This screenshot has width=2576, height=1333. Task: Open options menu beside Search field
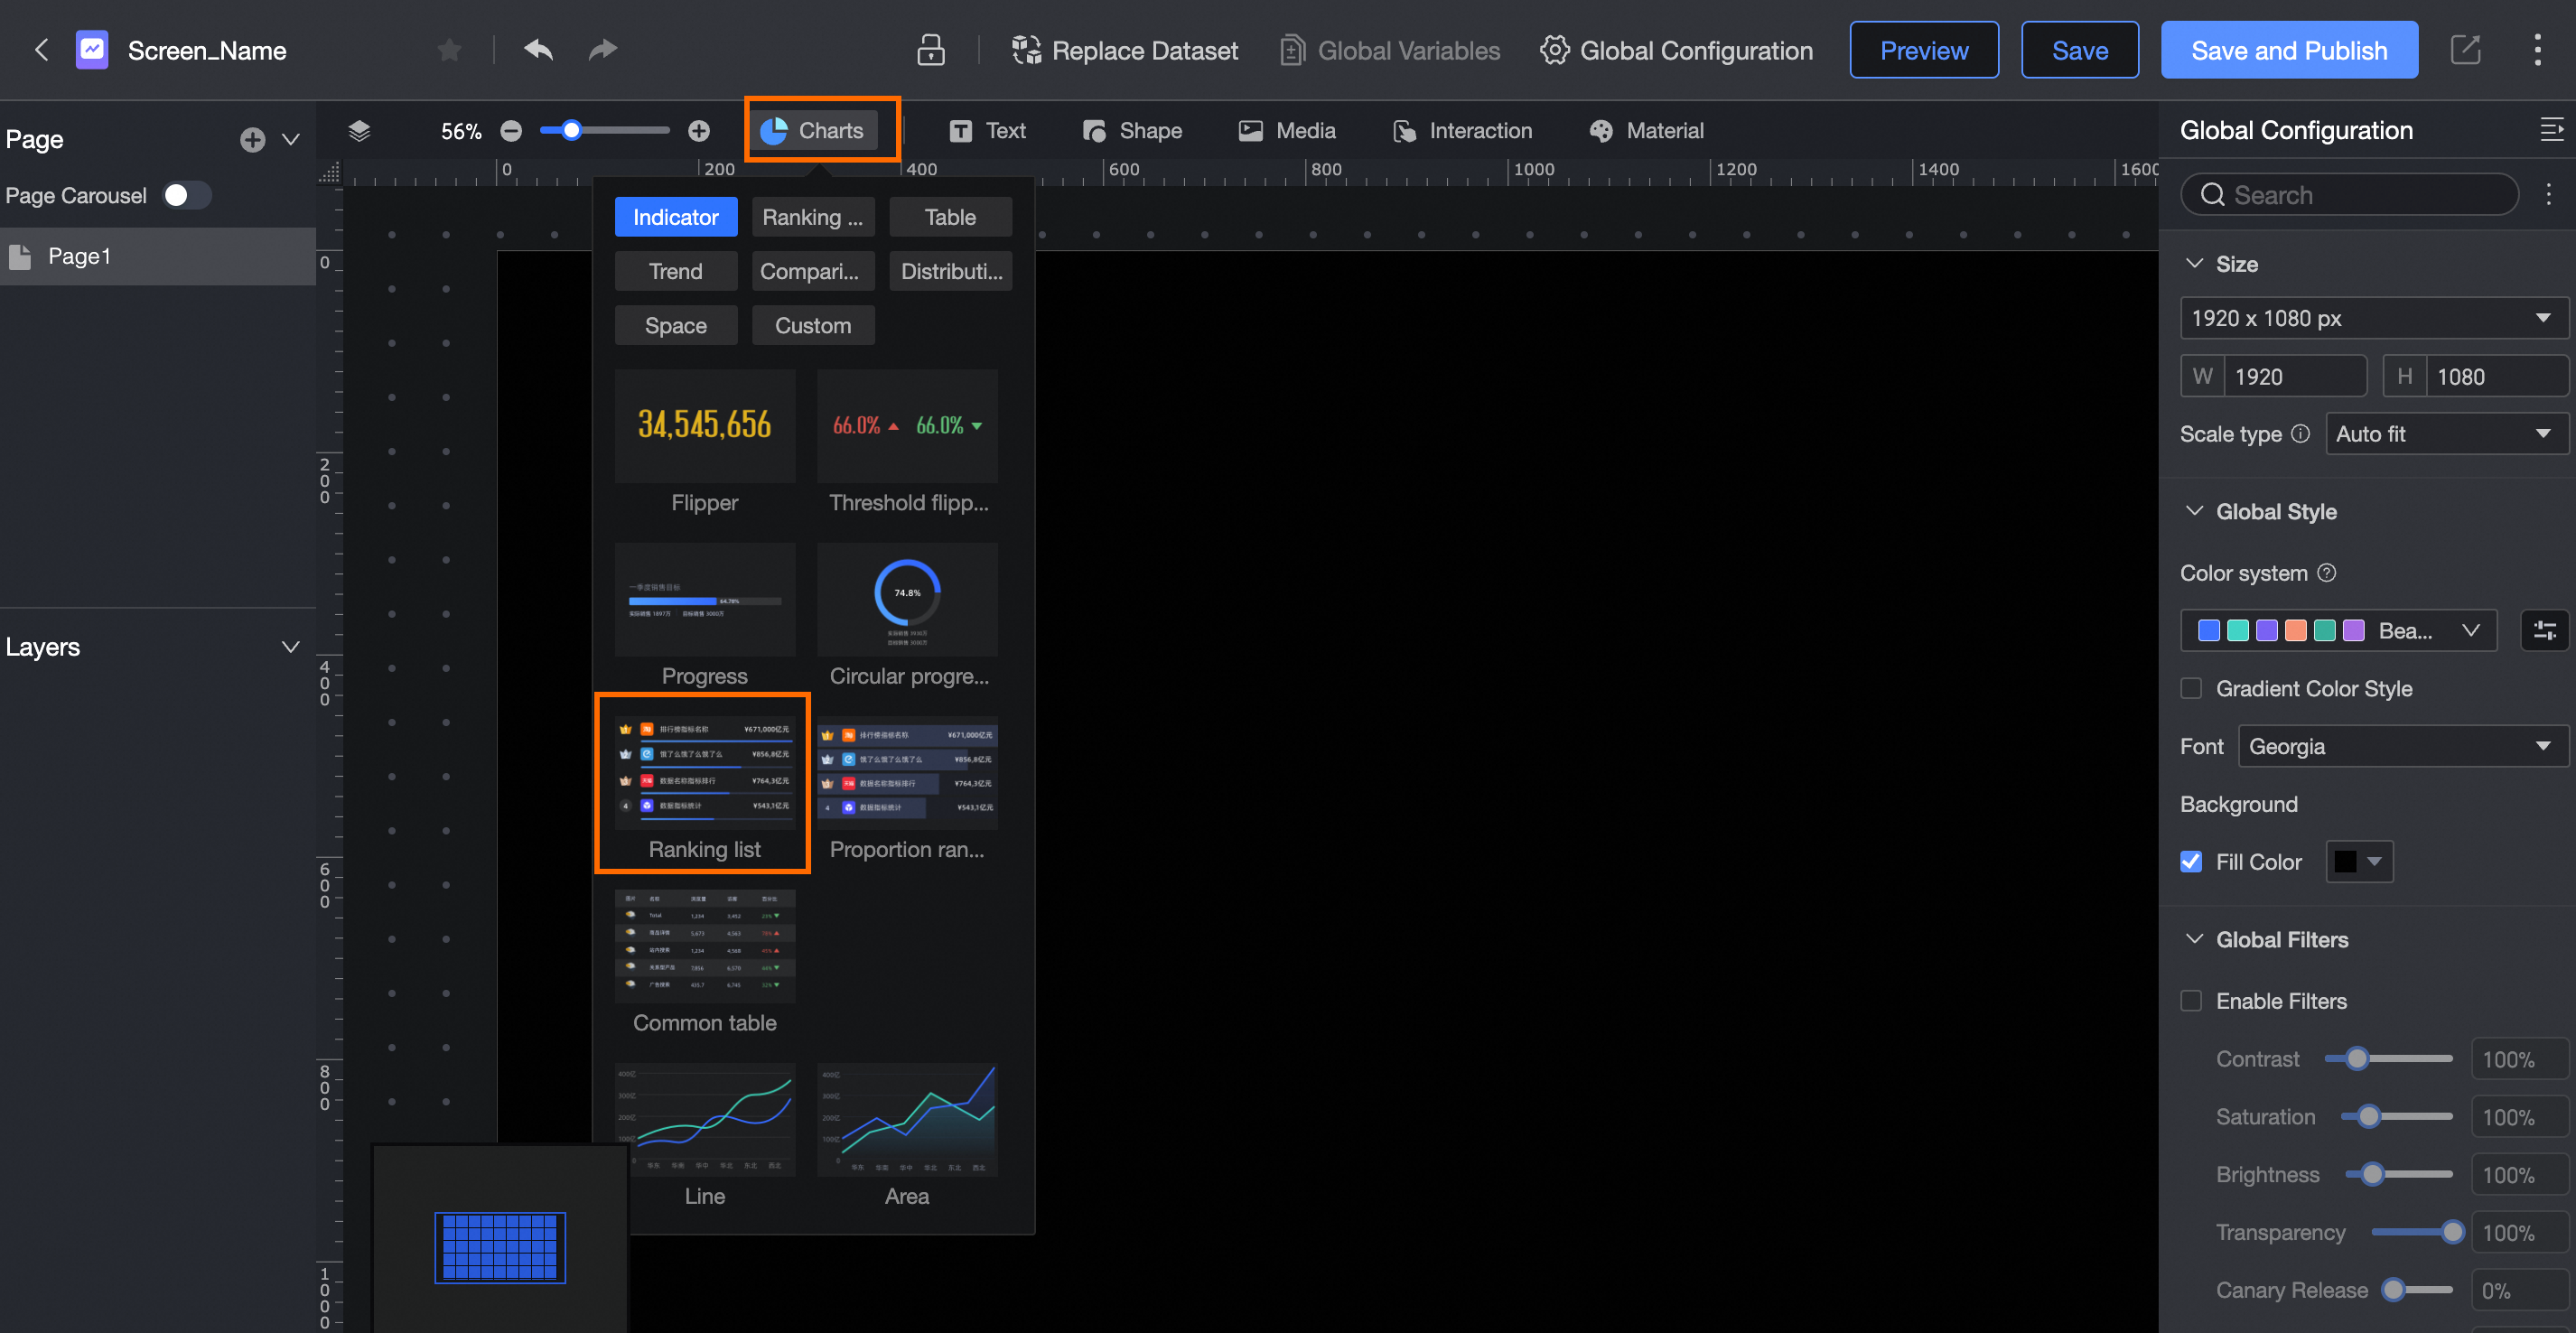coord(2547,195)
